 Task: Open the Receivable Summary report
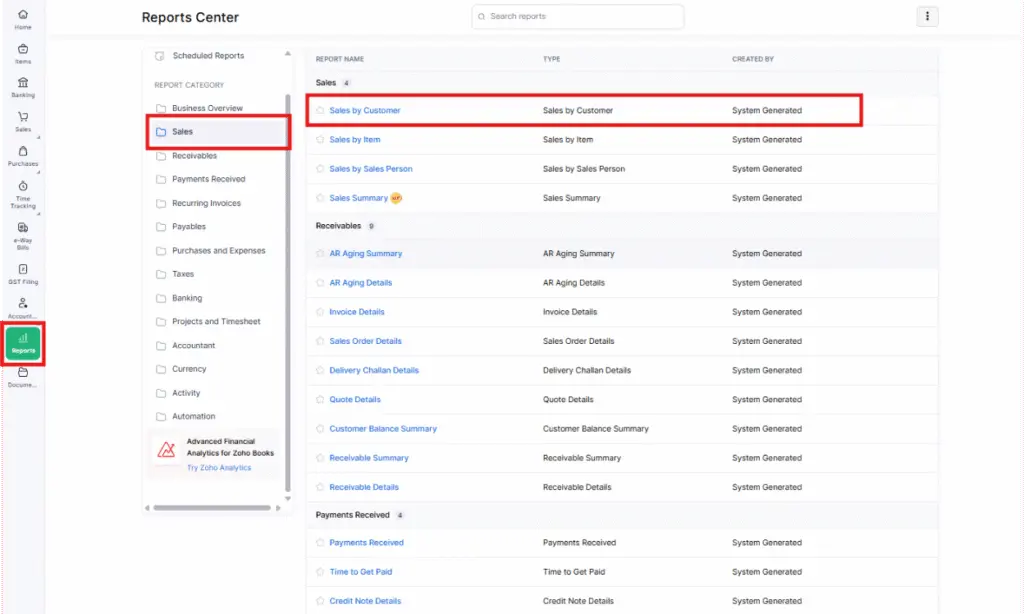(x=369, y=458)
